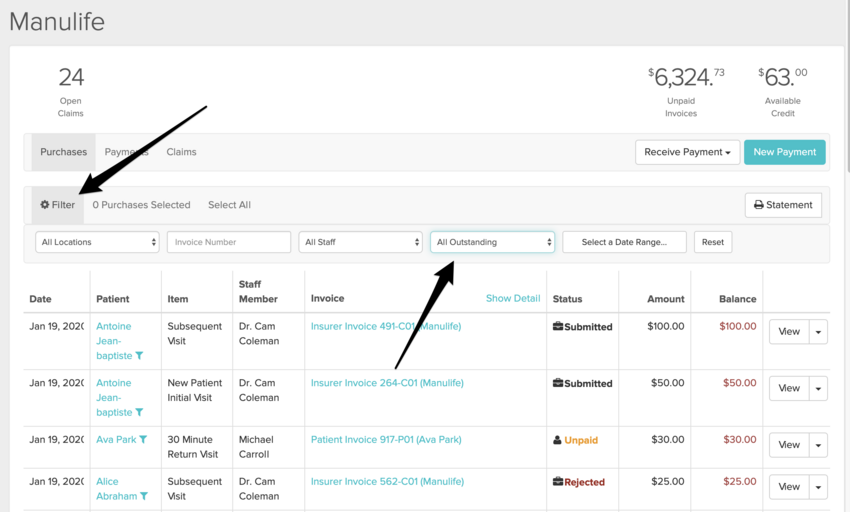This screenshot has height=512, width=850.
Task: Select the Purchases tab
Action: click(63, 152)
